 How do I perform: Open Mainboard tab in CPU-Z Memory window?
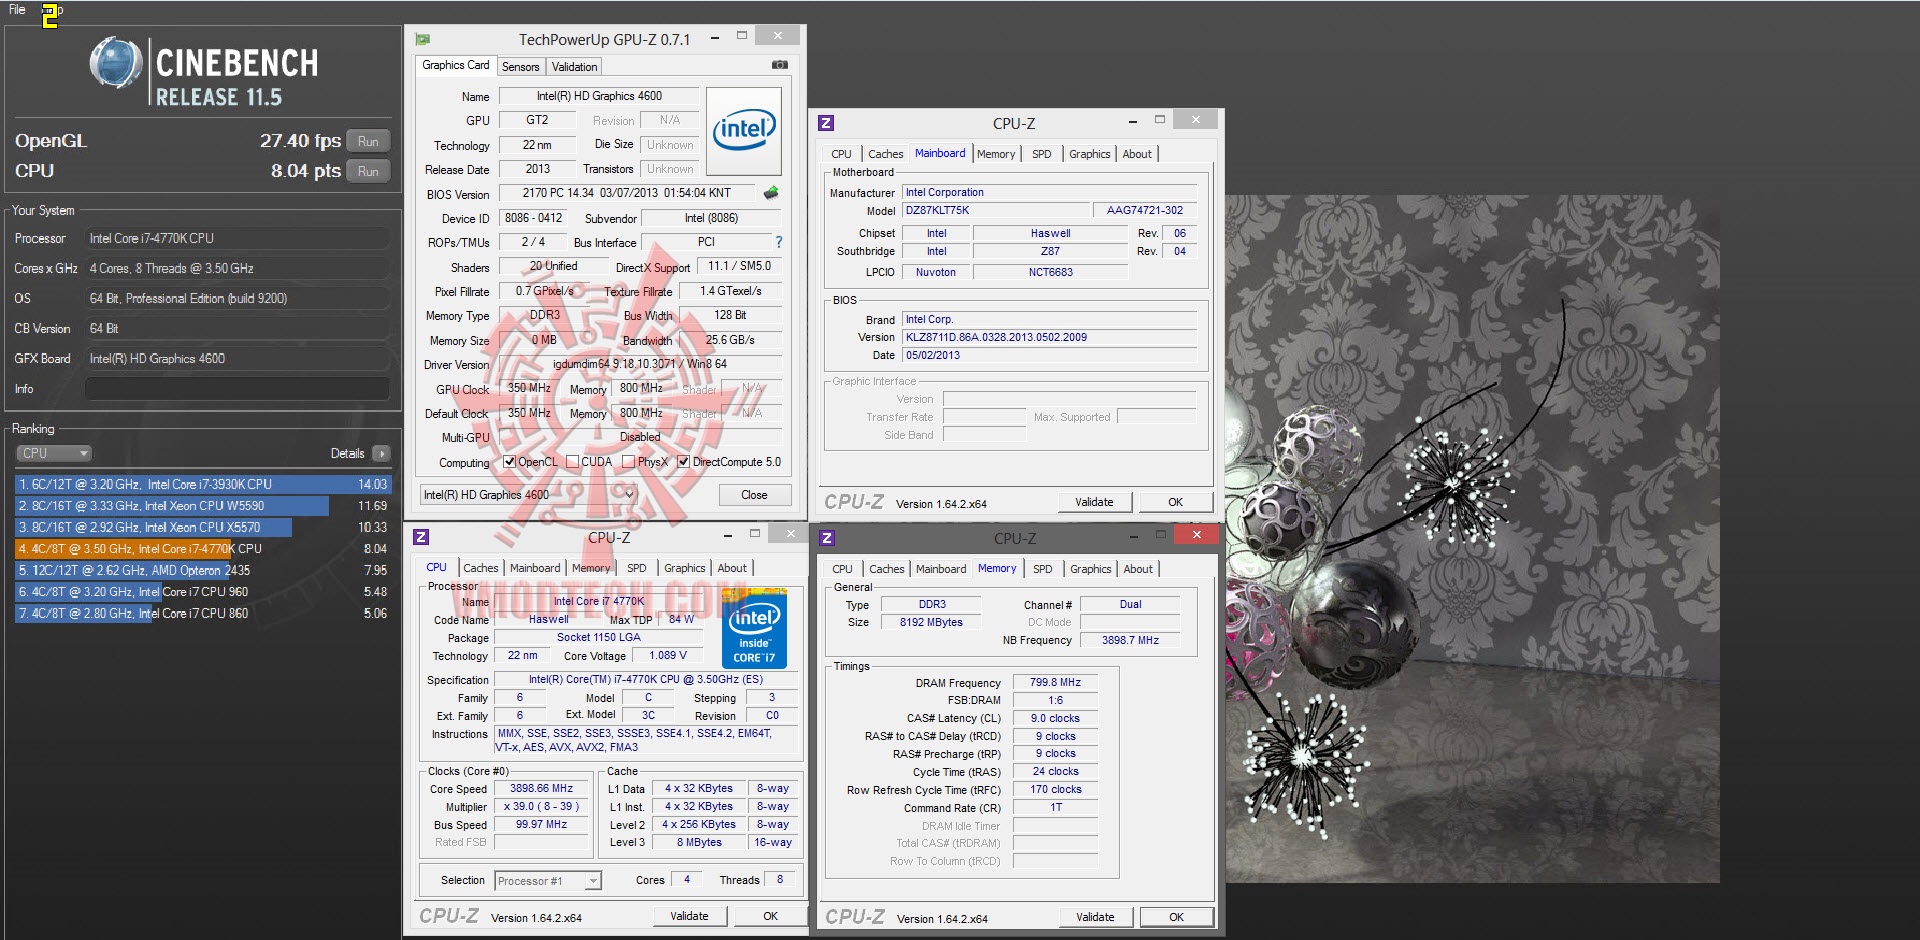tap(941, 569)
